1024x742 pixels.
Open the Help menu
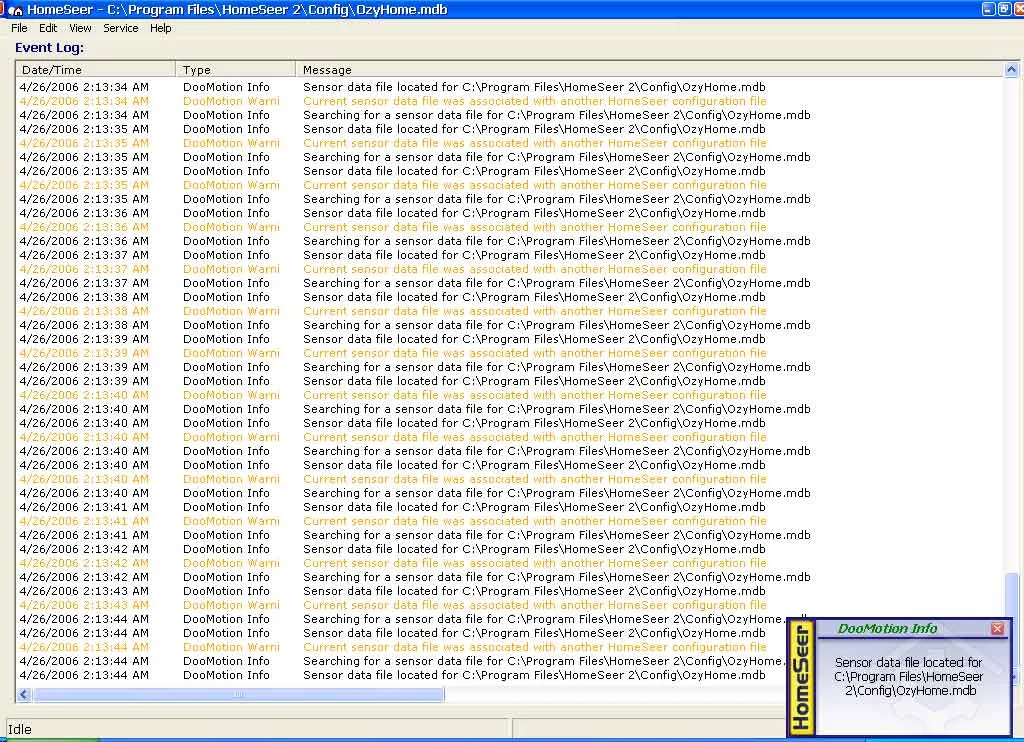coord(161,28)
